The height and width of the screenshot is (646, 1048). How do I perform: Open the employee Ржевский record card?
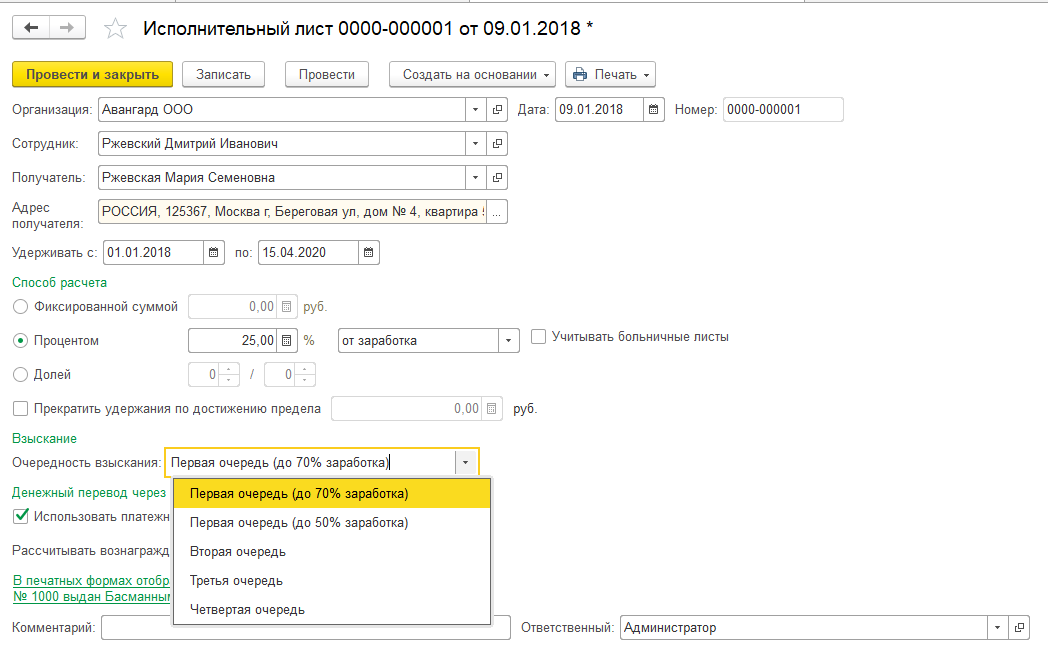tap(497, 144)
